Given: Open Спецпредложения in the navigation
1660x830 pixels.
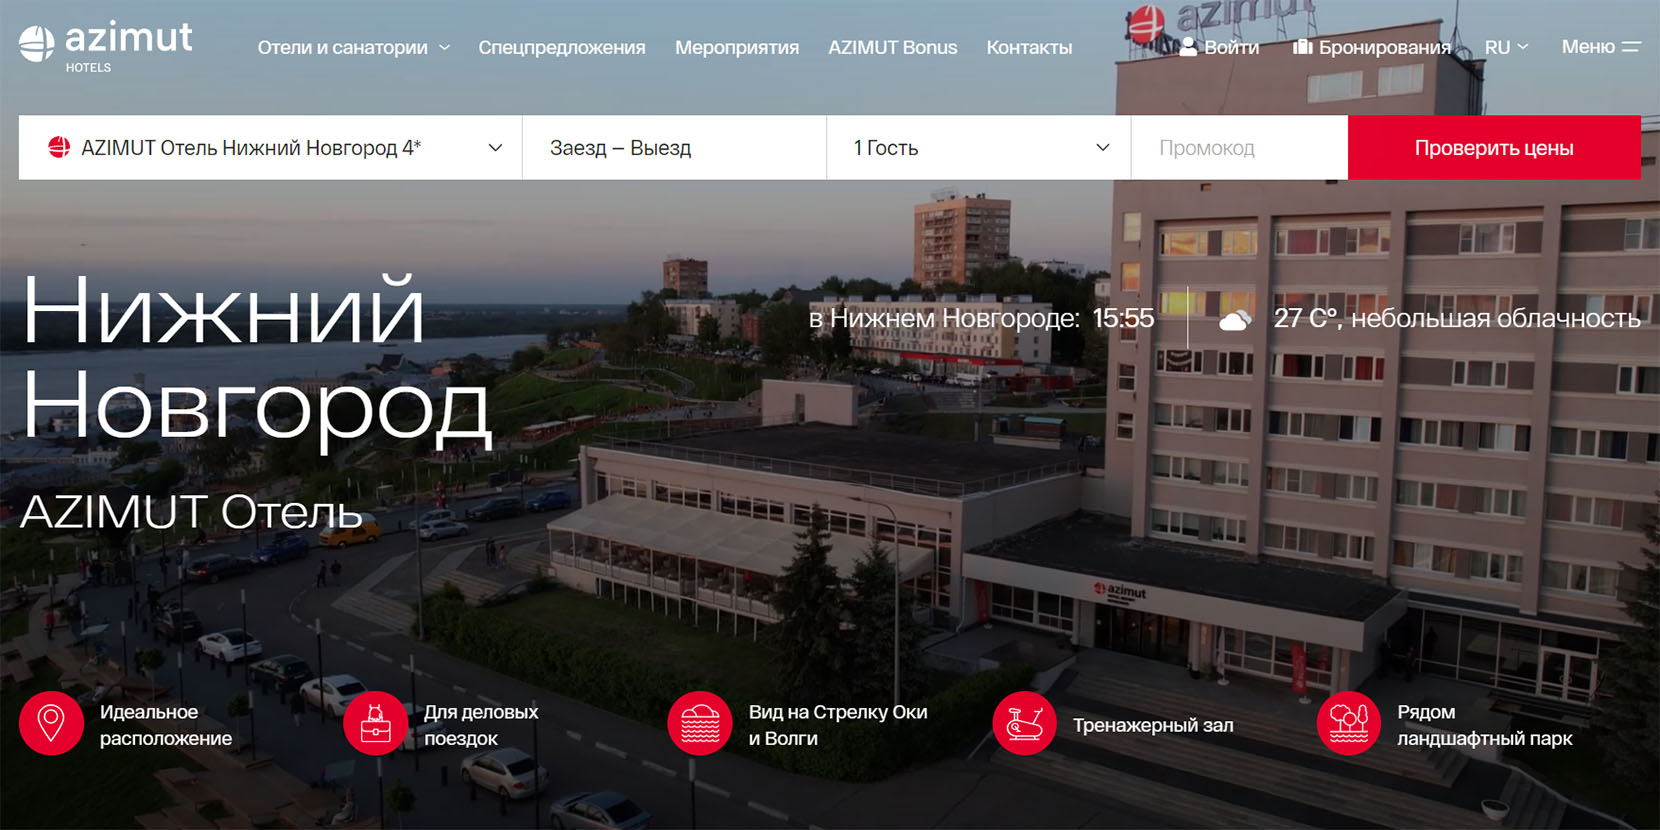Looking at the screenshot, I should tap(561, 47).
